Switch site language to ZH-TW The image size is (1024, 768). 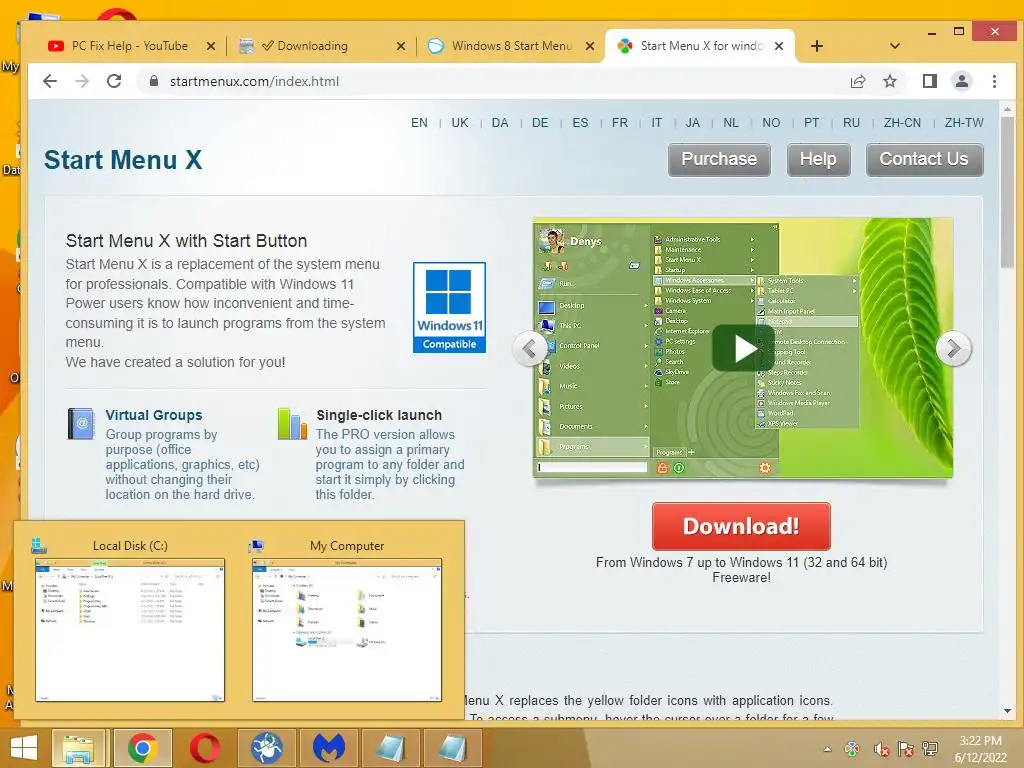click(964, 123)
